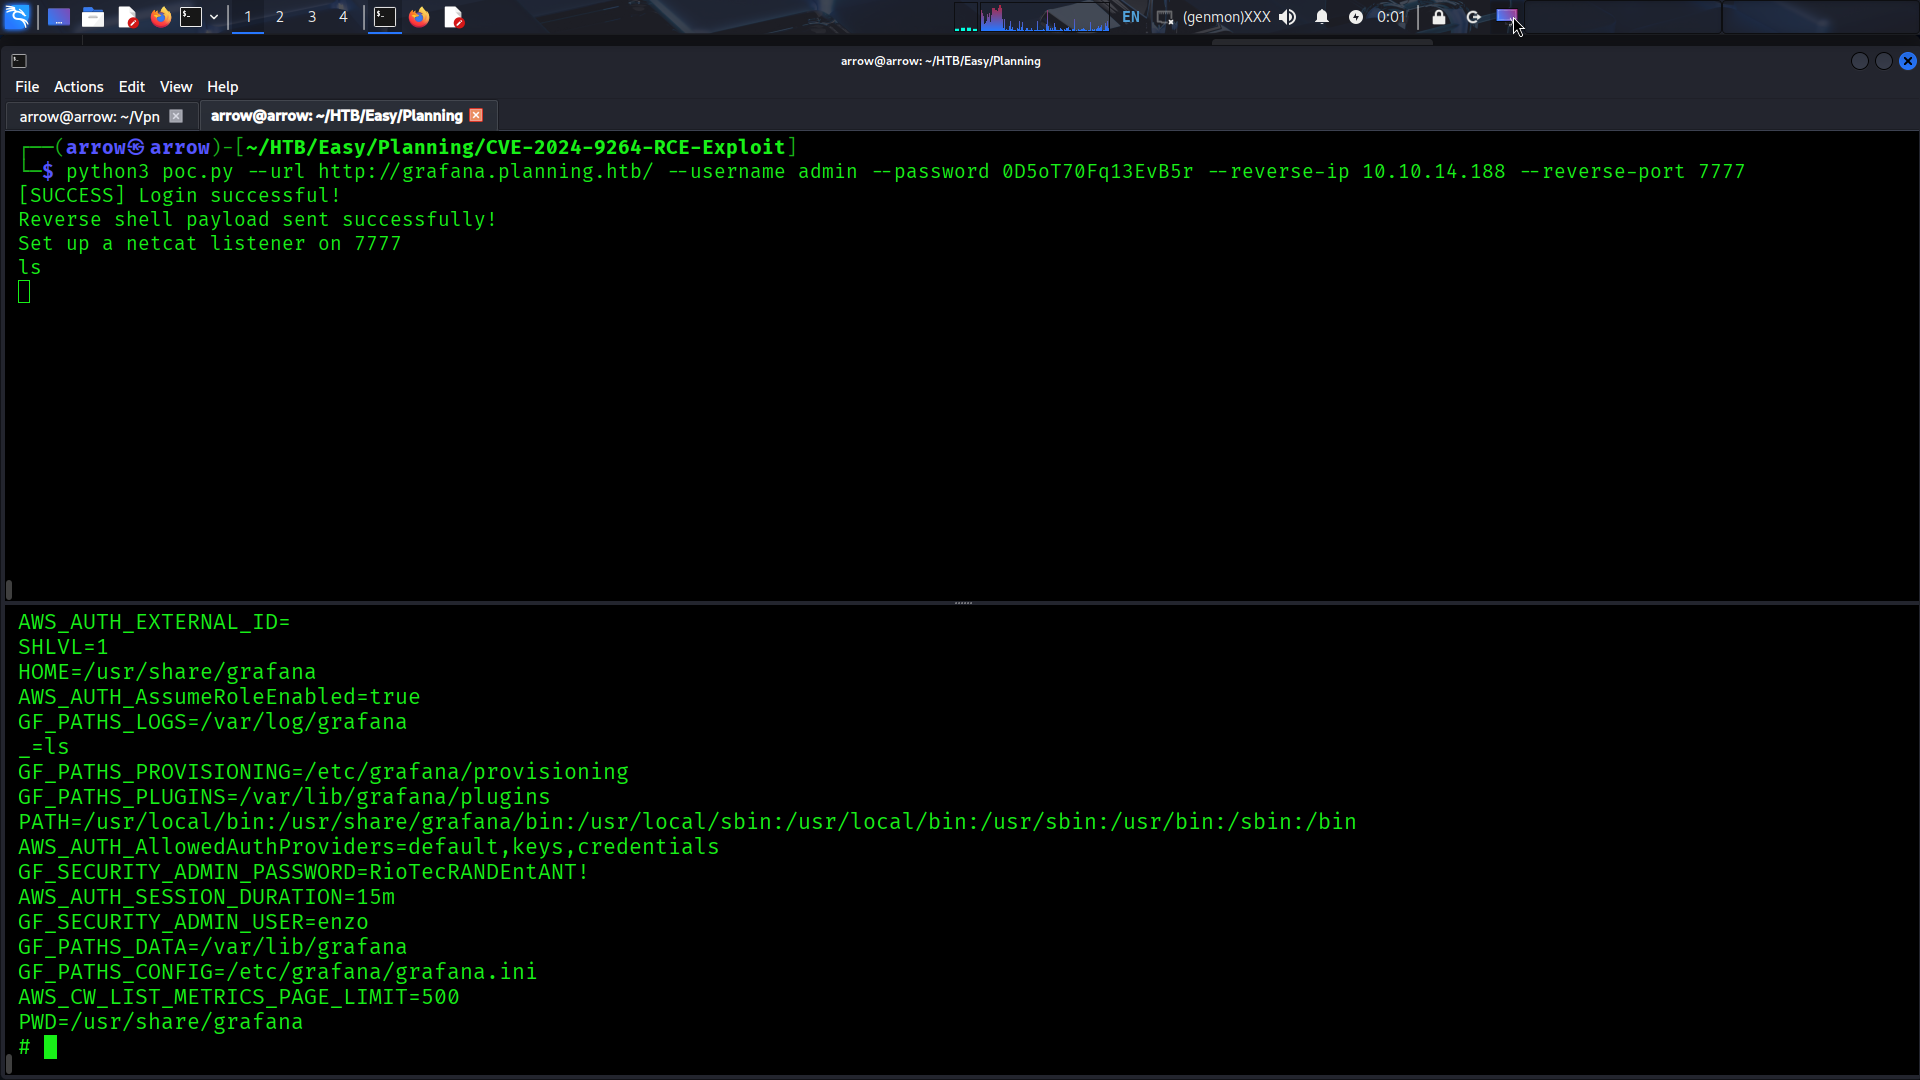Toggle the EN keyboard layout indicator

point(1131,17)
